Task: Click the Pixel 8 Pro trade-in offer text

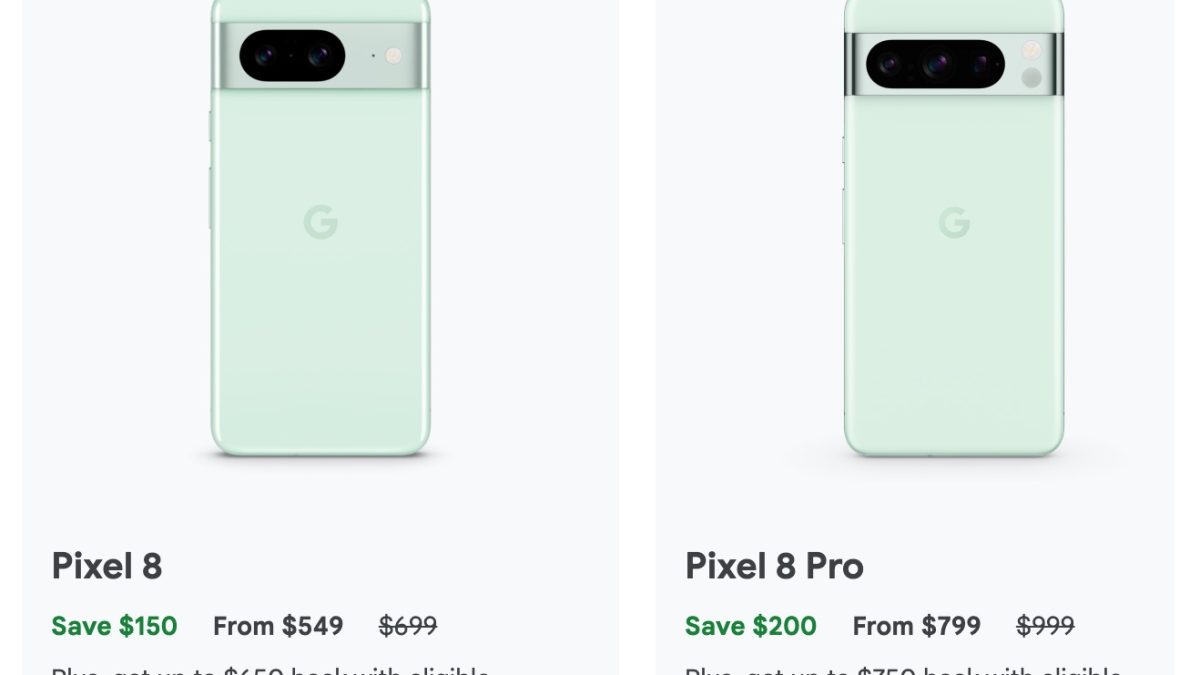Action: coord(903,669)
